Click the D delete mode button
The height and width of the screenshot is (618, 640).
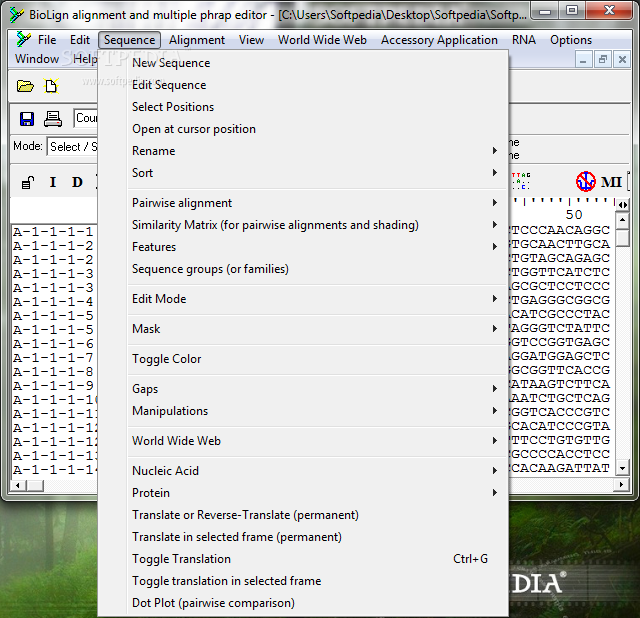point(77,182)
